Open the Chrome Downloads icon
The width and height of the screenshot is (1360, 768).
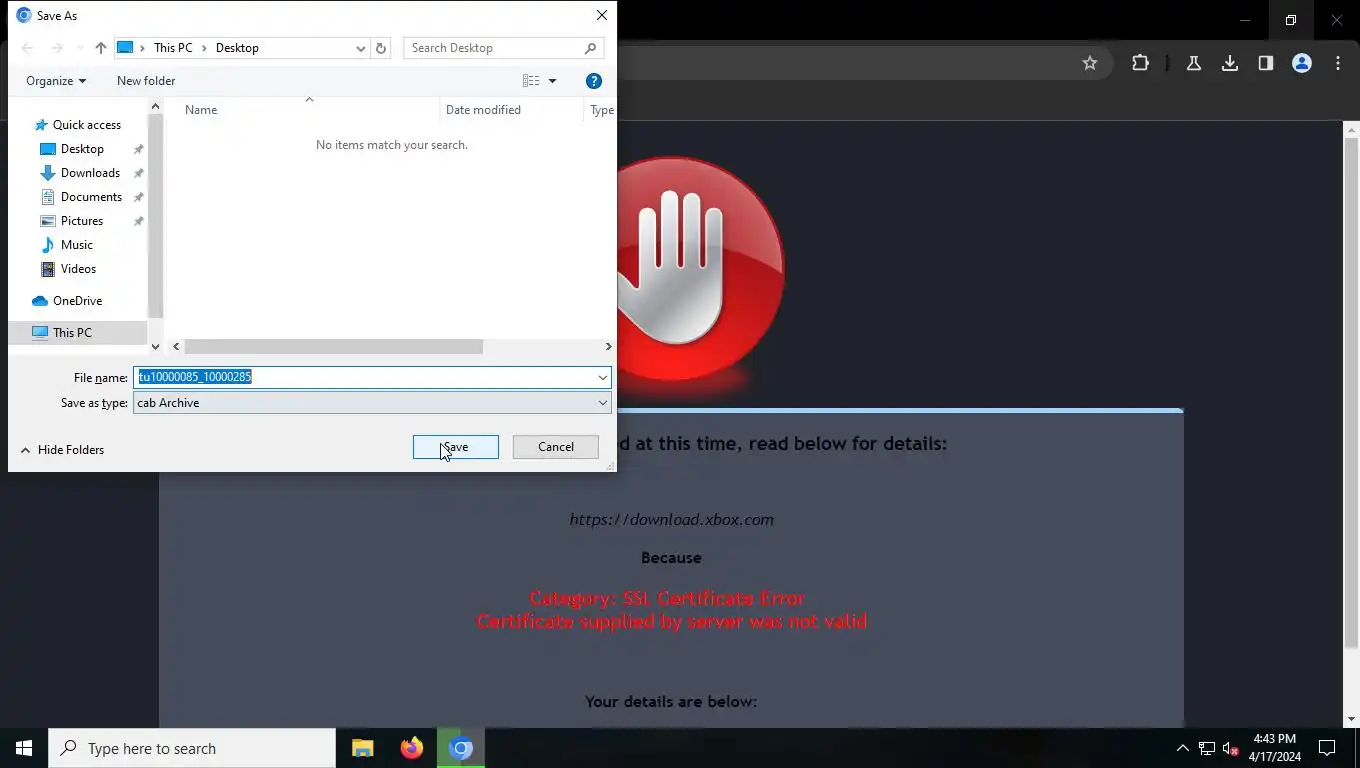[1230, 63]
